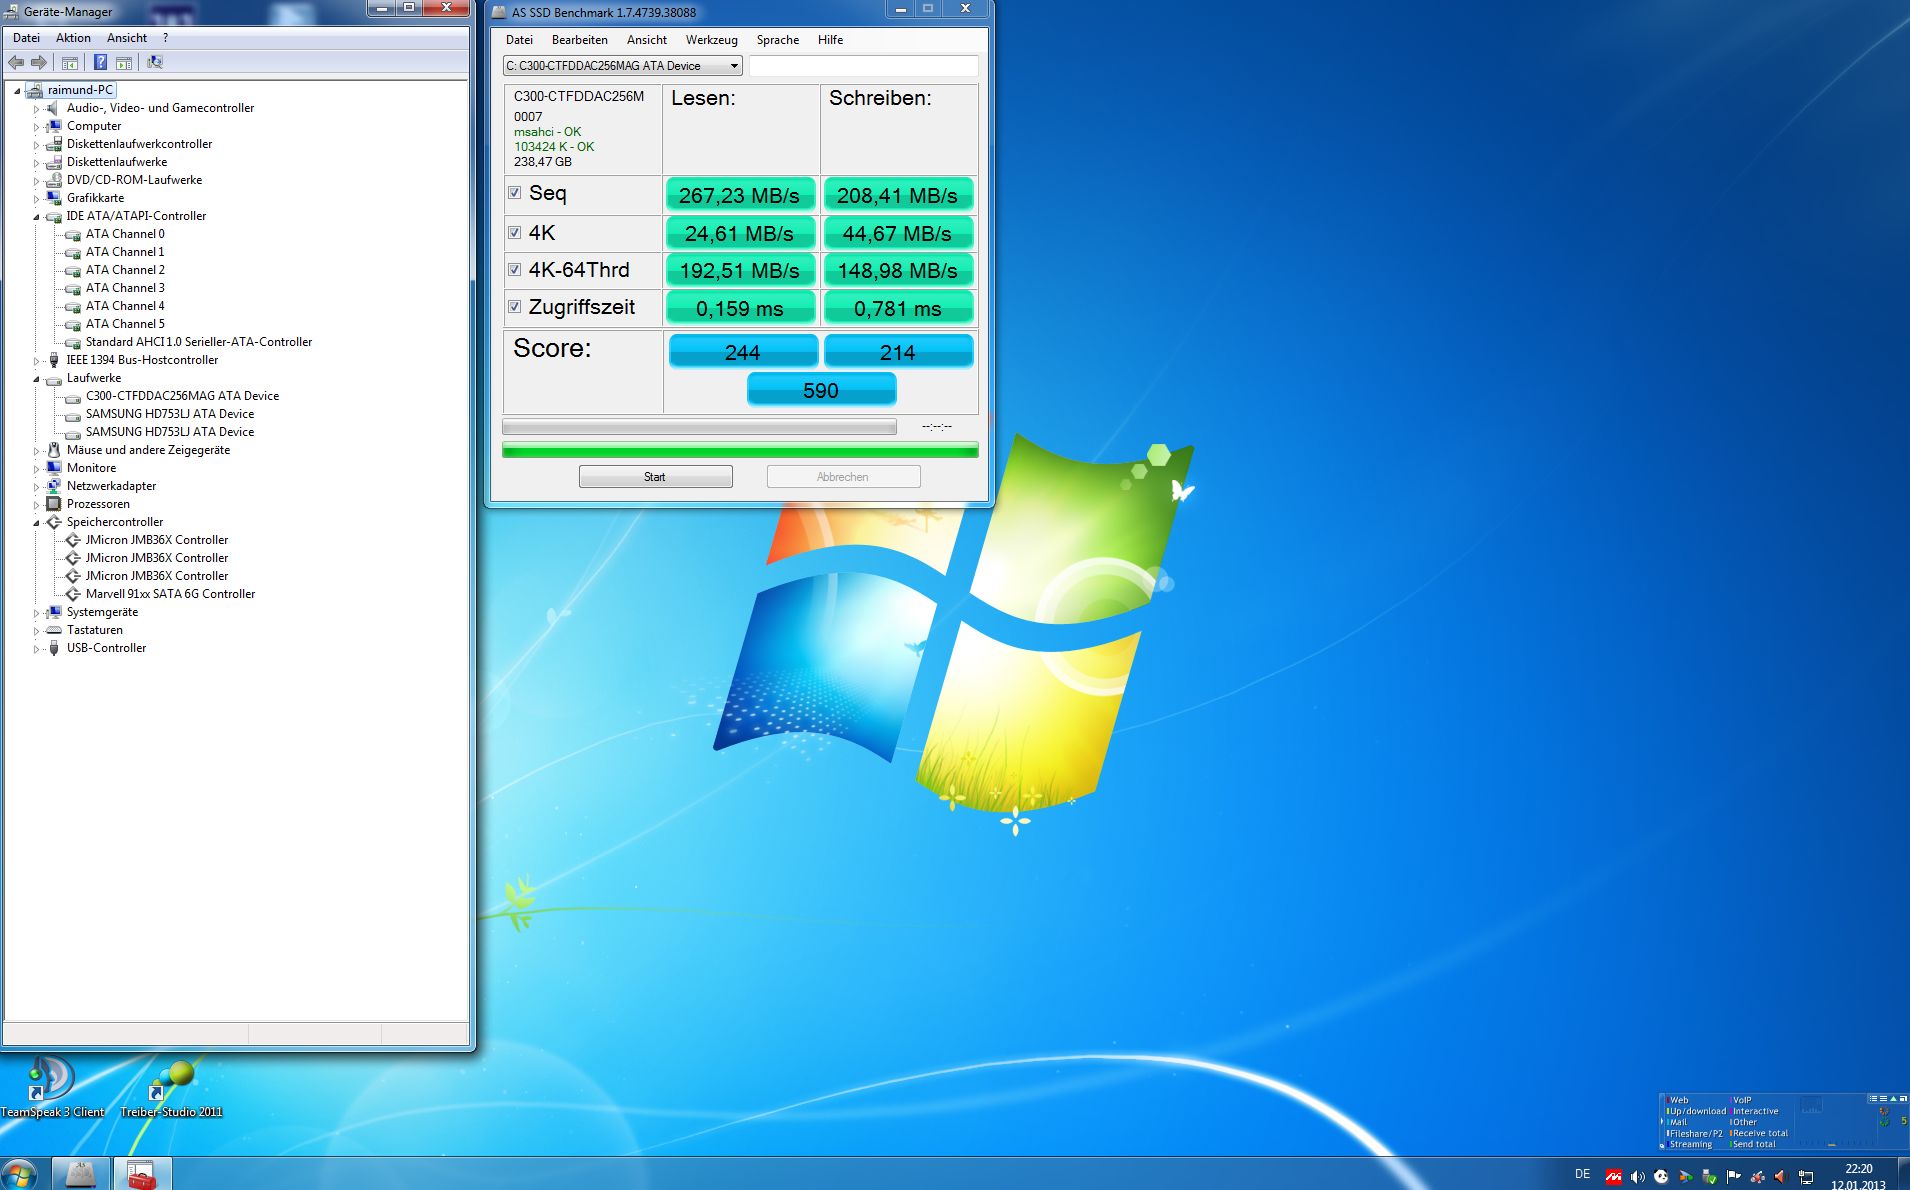This screenshot has height=1190, width=1910.
Task: Click the orange speaker tray icon
Action: tap(1781, 1176)
